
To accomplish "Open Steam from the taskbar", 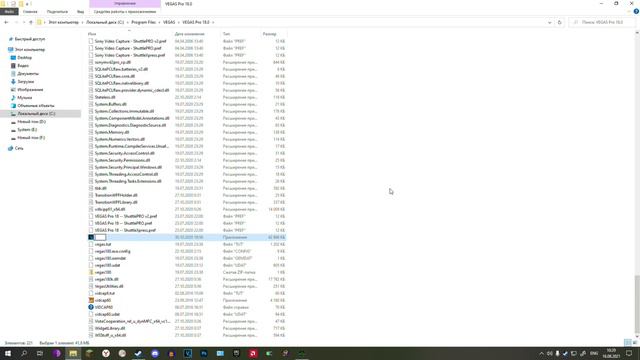I will (138, 353).
